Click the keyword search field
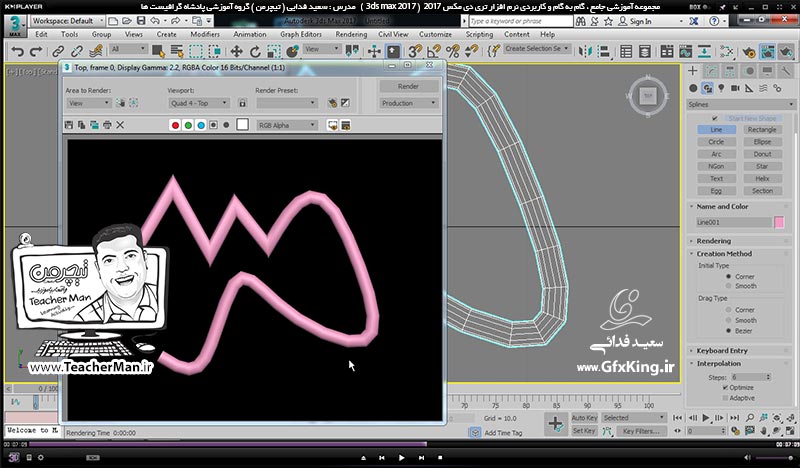Viewport: 800px width, 468px height. (520, 21)
